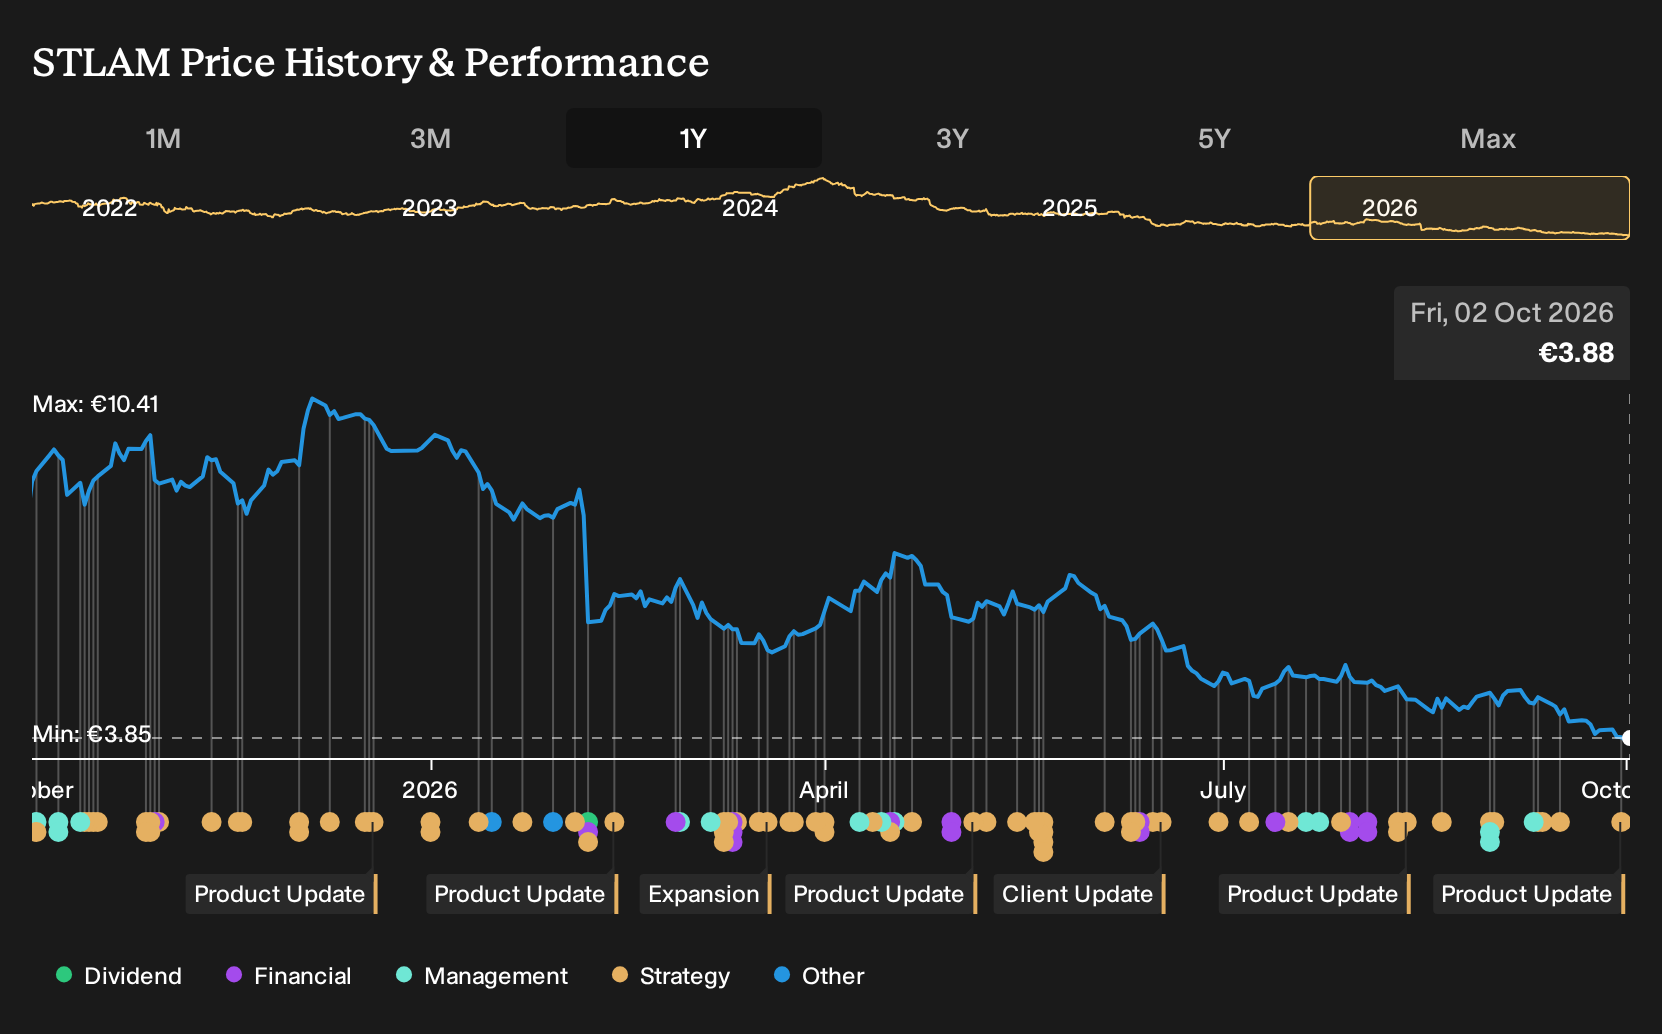
Task: Click lower teal Management dot between July and October
Action: pos(1490,842)
